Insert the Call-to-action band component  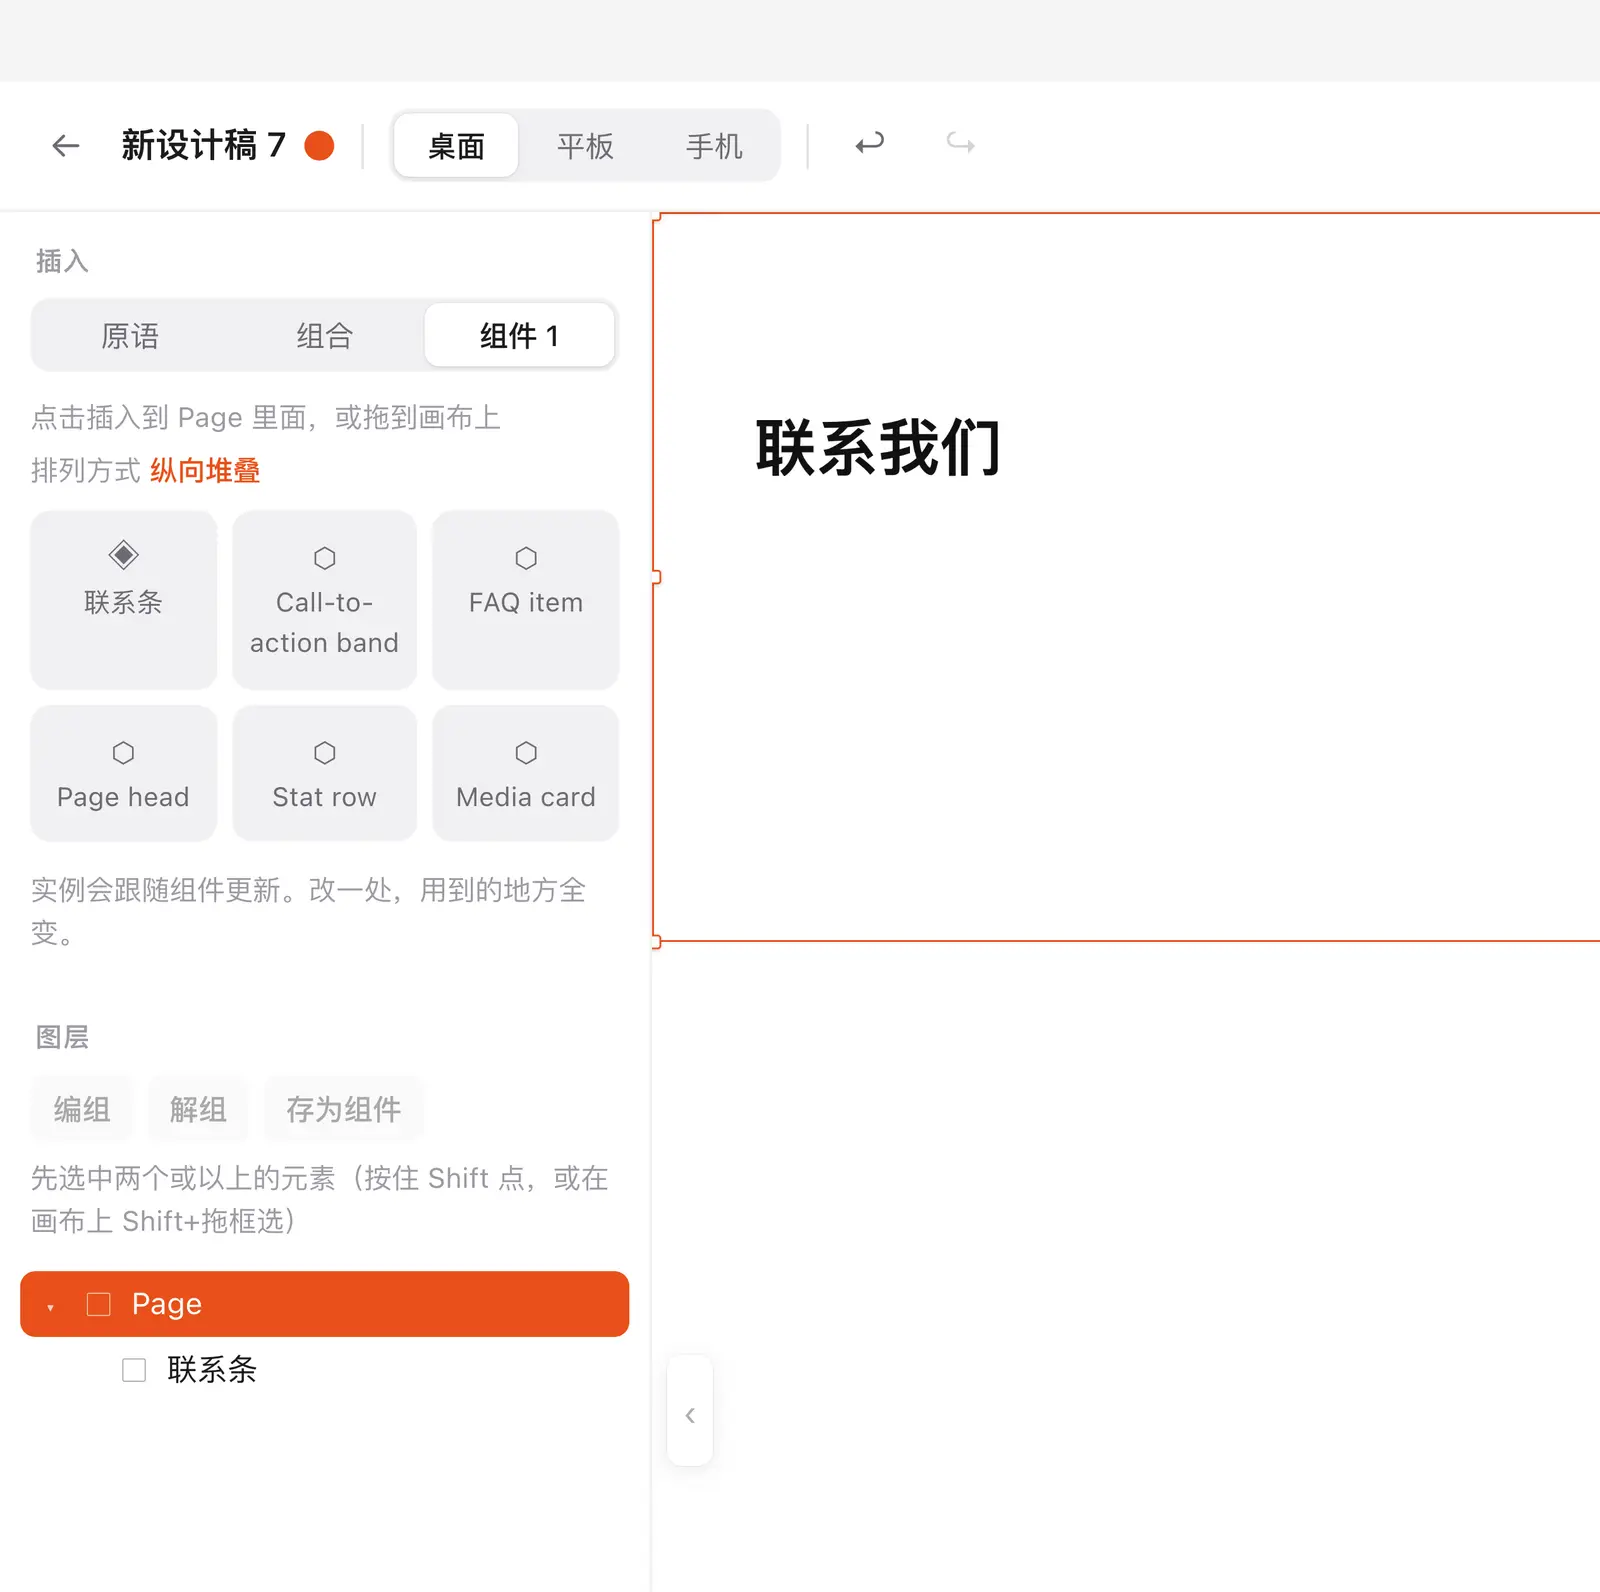[x=325, y=599]
